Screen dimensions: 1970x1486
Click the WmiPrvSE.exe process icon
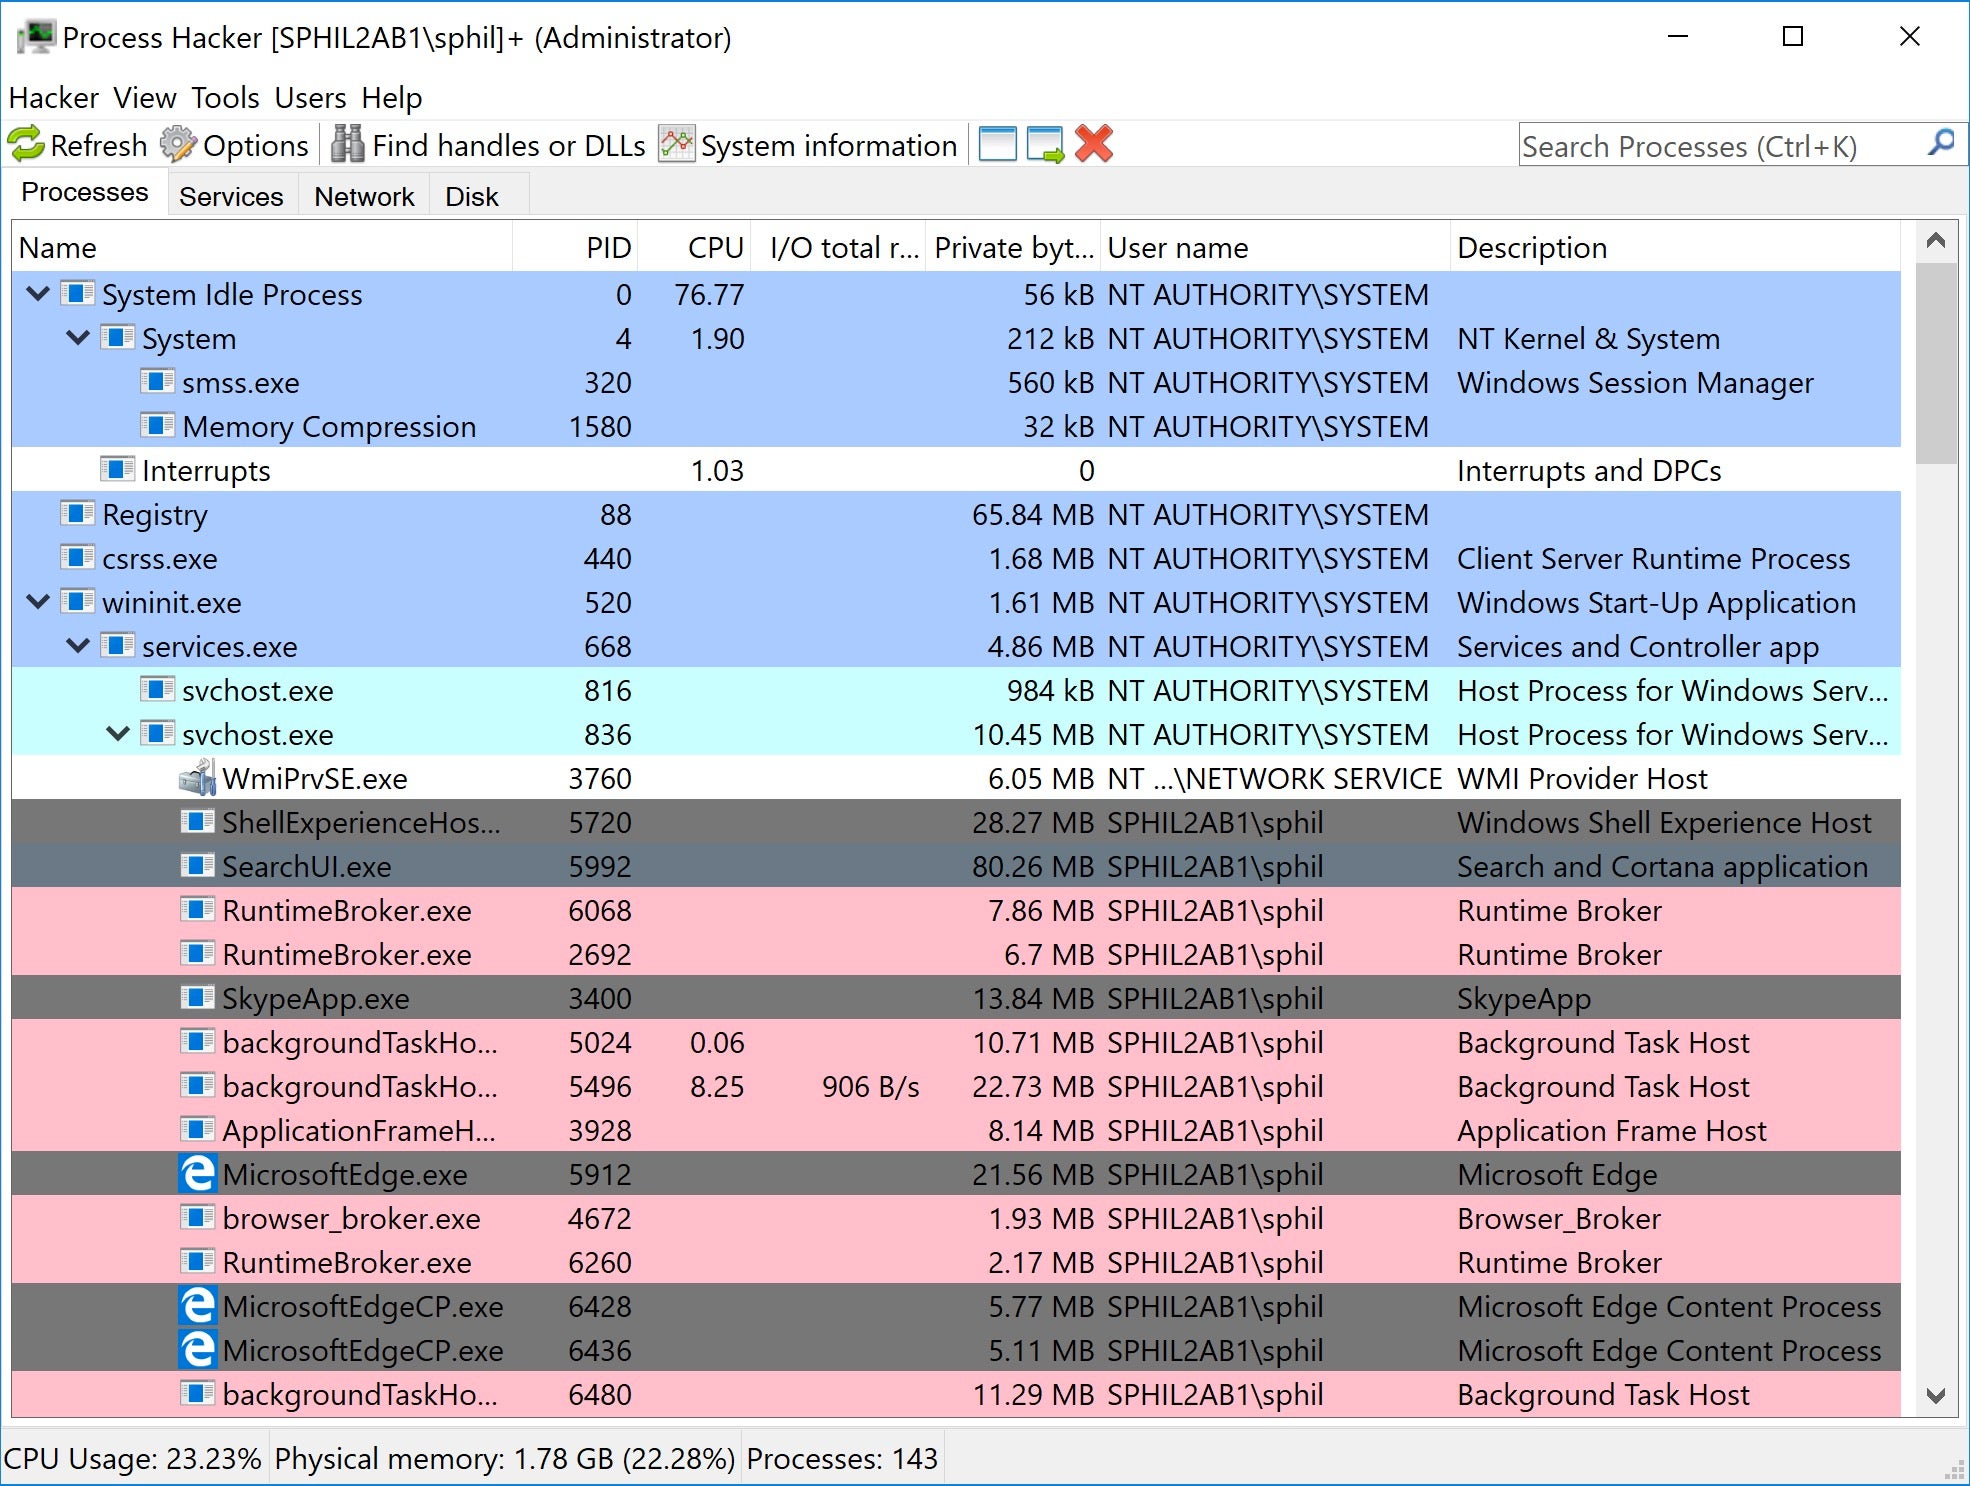[197, 778]
